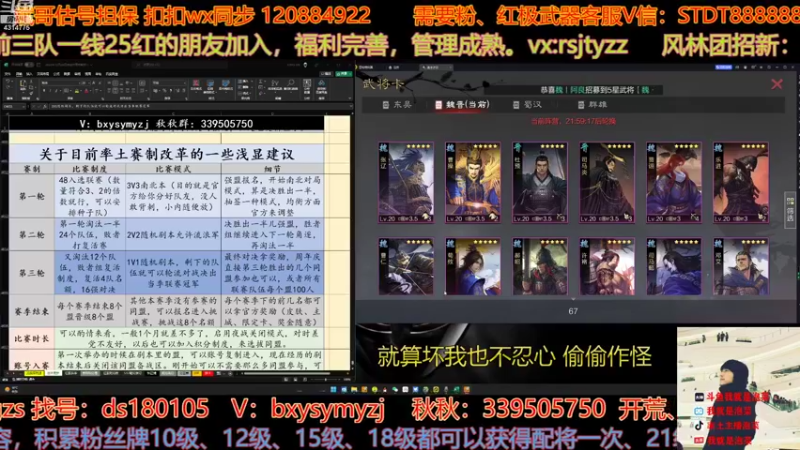Screen dimensions: 800x450
Task: Select the 比赛时长 cell in spreadsheet
Action: click(32, 338)
